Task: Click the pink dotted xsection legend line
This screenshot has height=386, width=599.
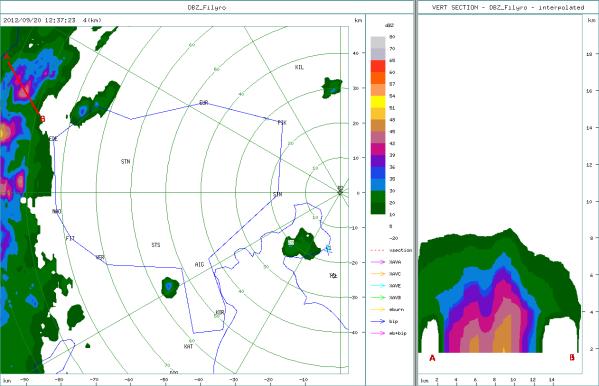Action: (x=377, y=250)
